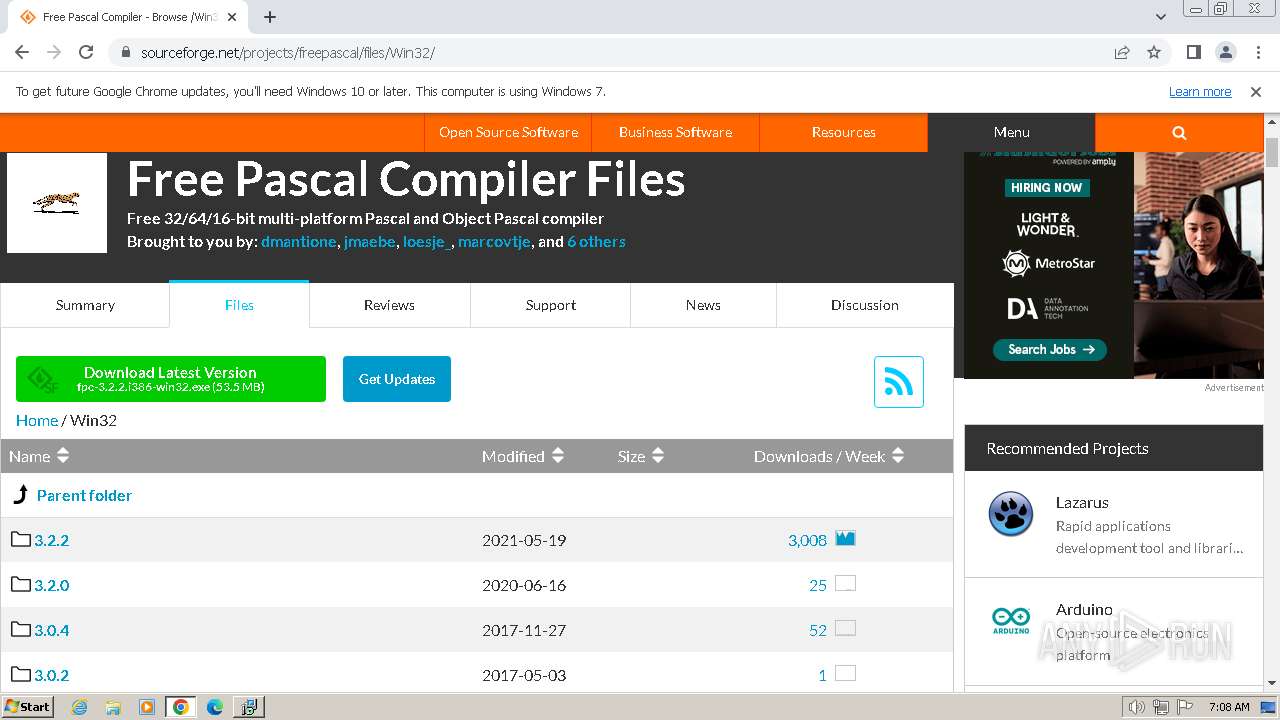Sort the file list by Name
Screen dimensions: 1280x720
39,456
